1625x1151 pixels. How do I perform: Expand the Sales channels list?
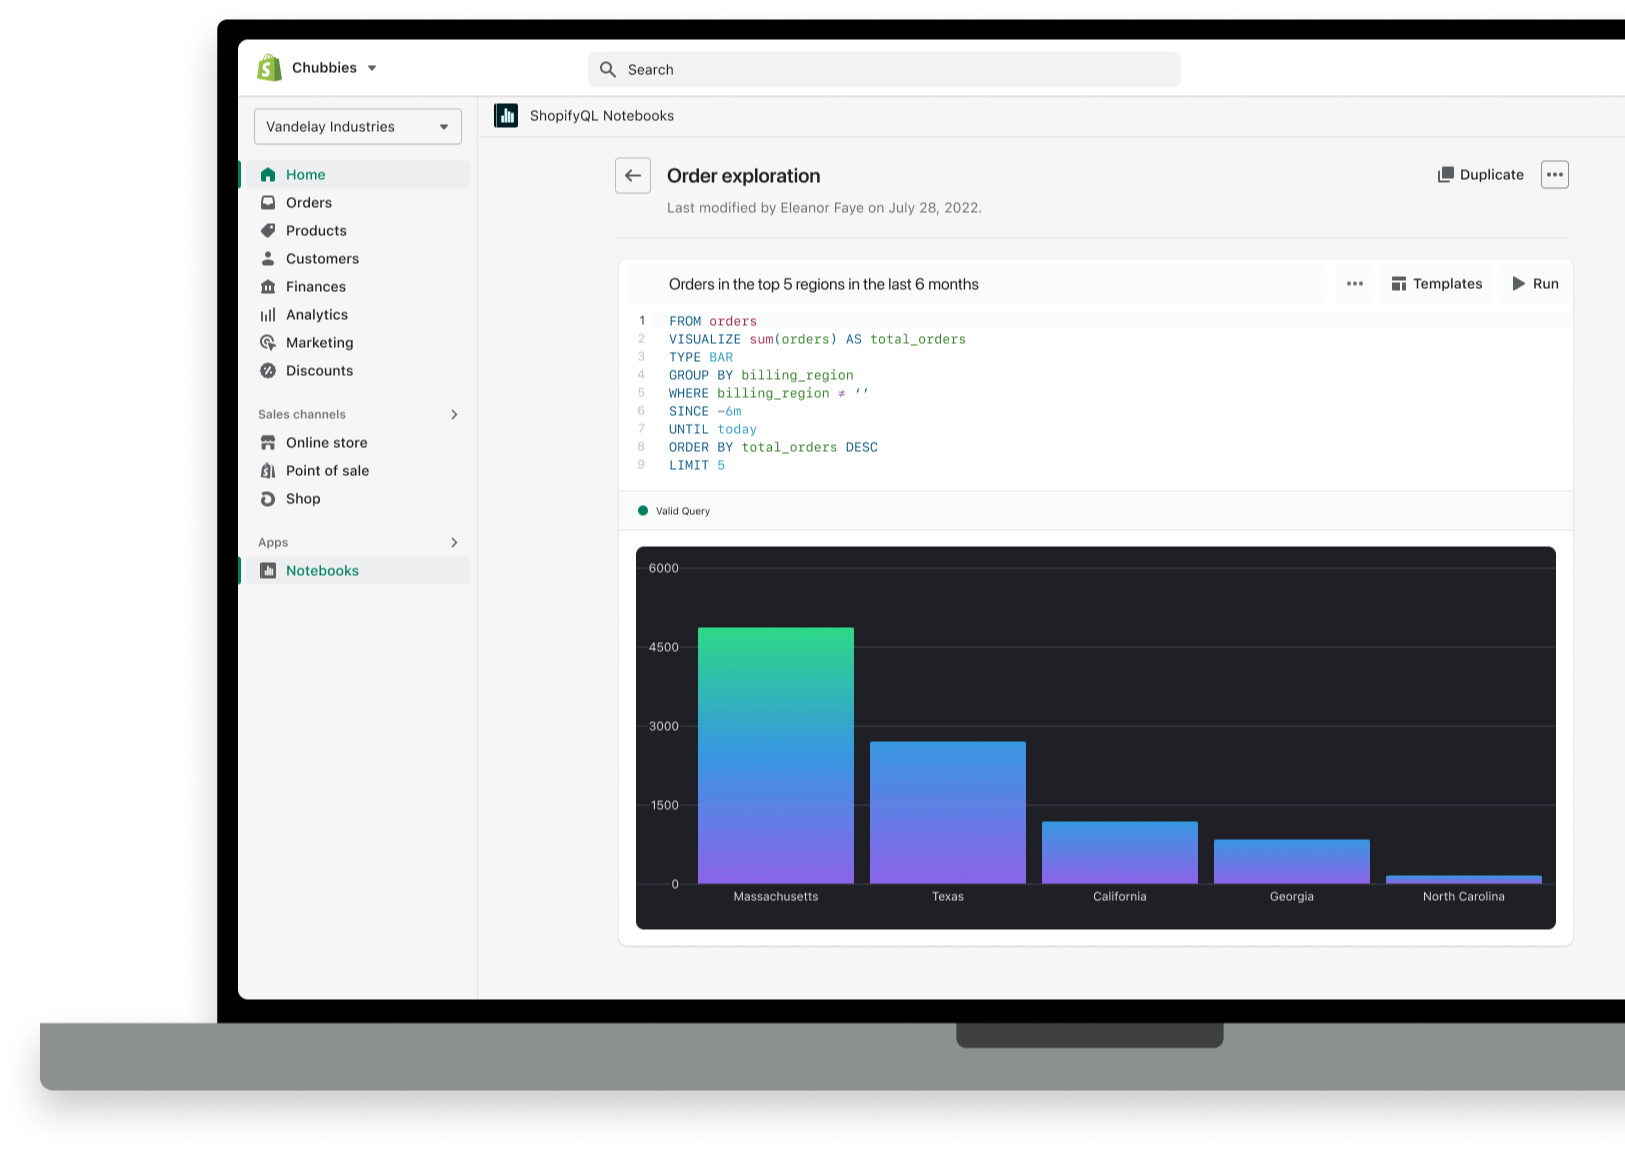(454, 414)
